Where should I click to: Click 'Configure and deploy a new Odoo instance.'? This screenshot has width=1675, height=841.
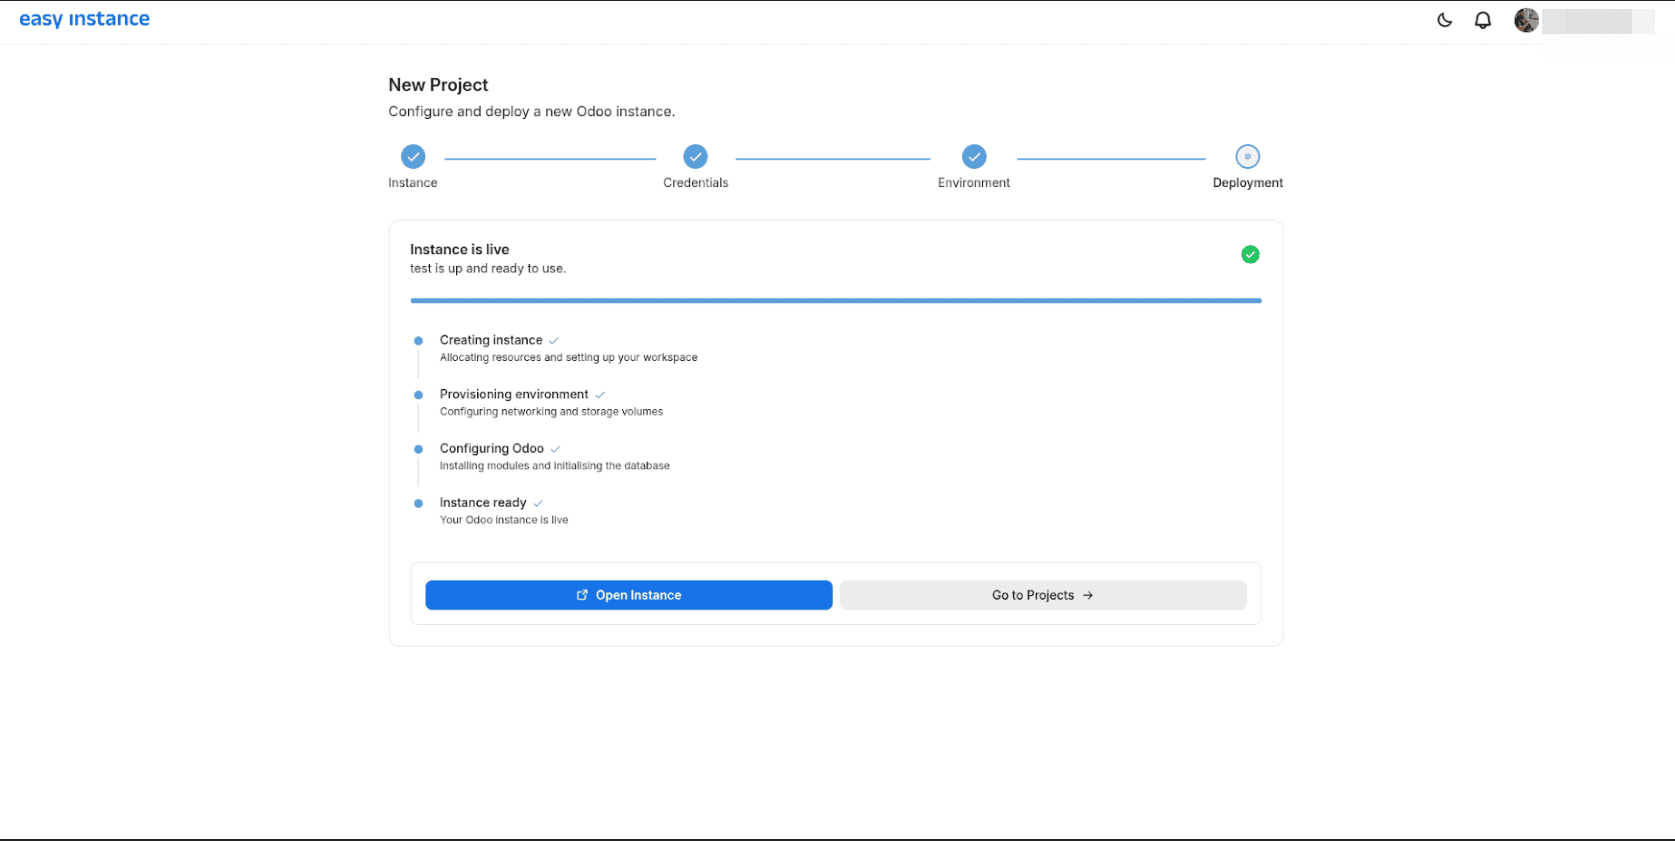point(532,111)
